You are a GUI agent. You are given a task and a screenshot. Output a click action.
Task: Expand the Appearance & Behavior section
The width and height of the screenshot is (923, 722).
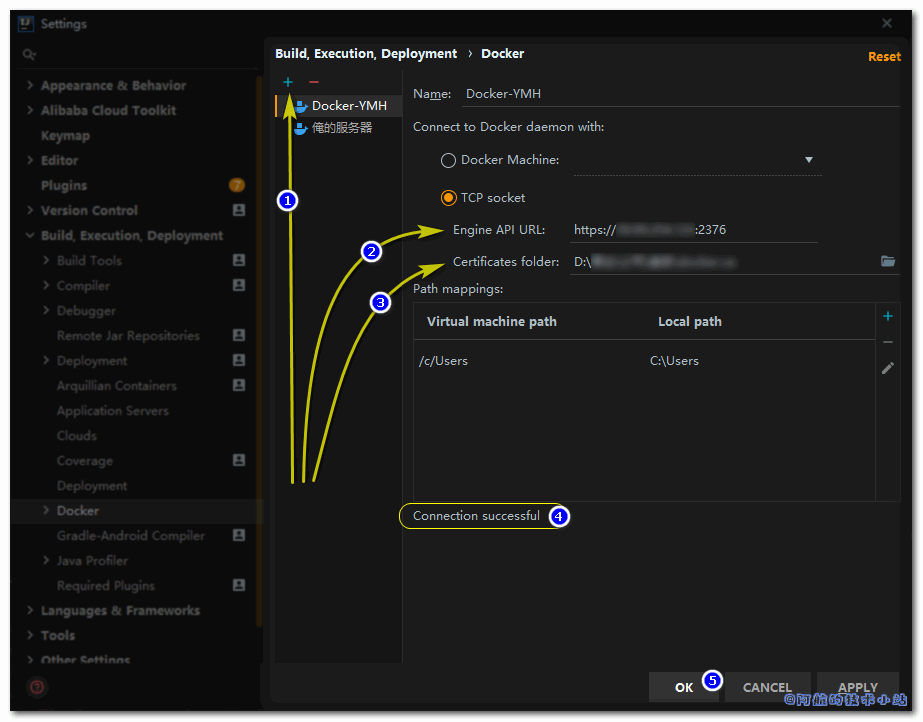pos(30,85)
